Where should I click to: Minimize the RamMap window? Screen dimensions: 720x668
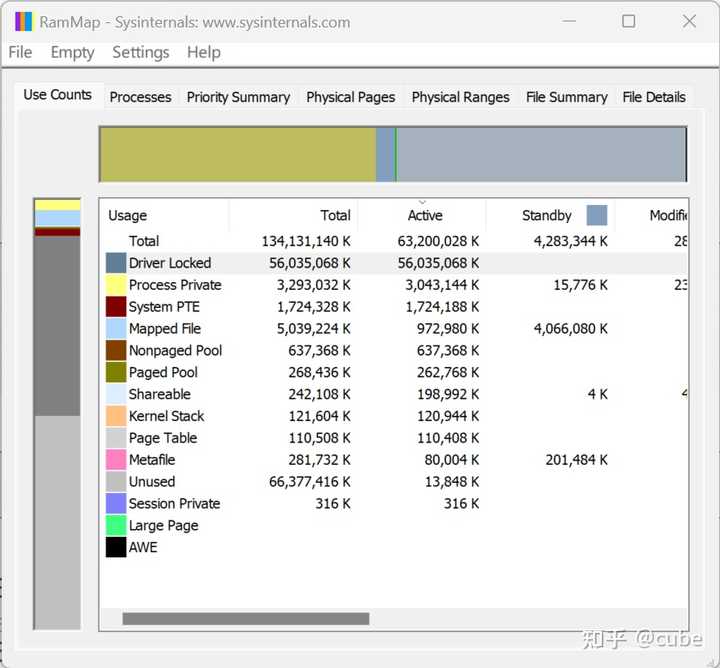(x=569, y=21)
